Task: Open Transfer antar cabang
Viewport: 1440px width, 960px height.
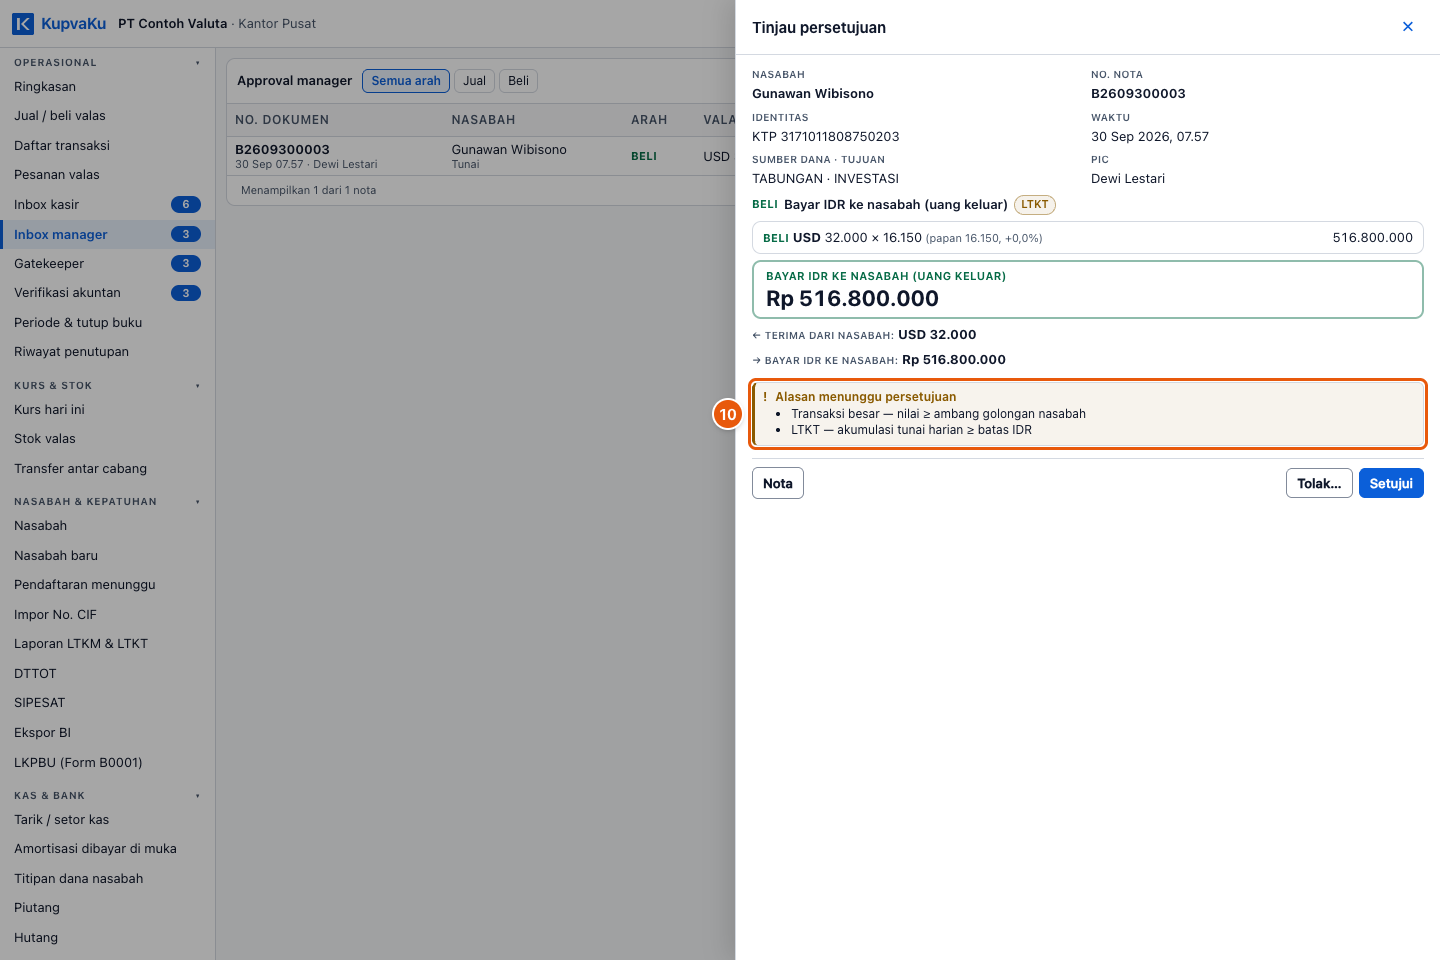Action: [x=107, y=469]
